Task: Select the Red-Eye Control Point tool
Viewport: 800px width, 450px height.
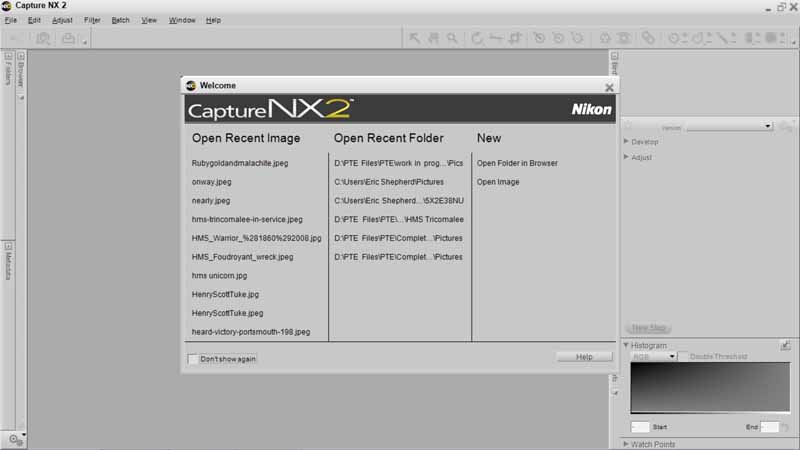Action: (x=623, y=38)
